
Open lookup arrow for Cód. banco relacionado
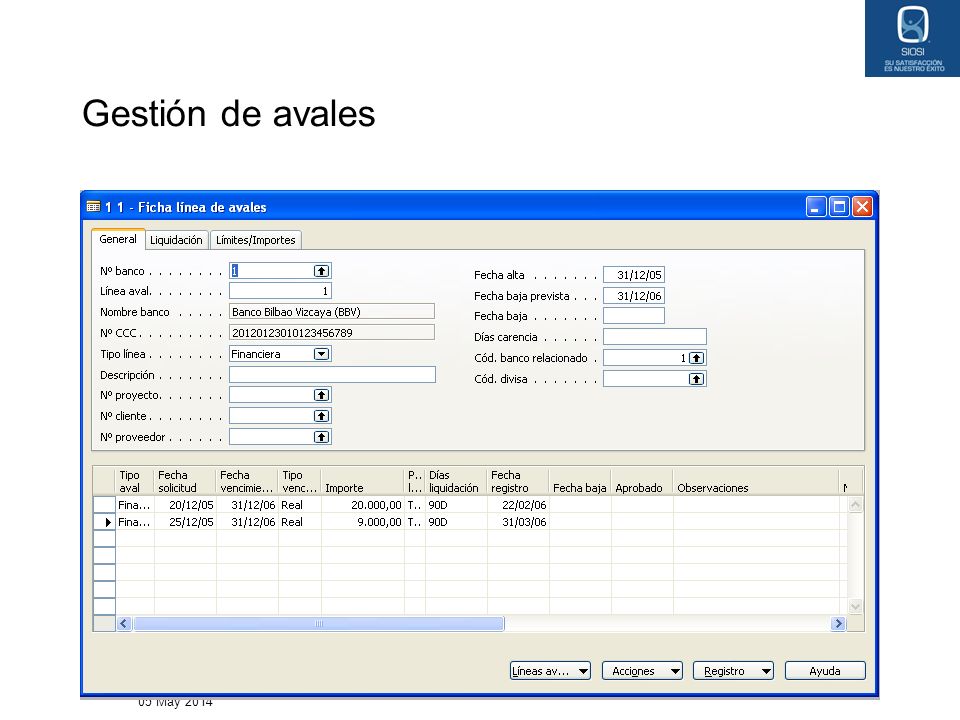(696, 358)
